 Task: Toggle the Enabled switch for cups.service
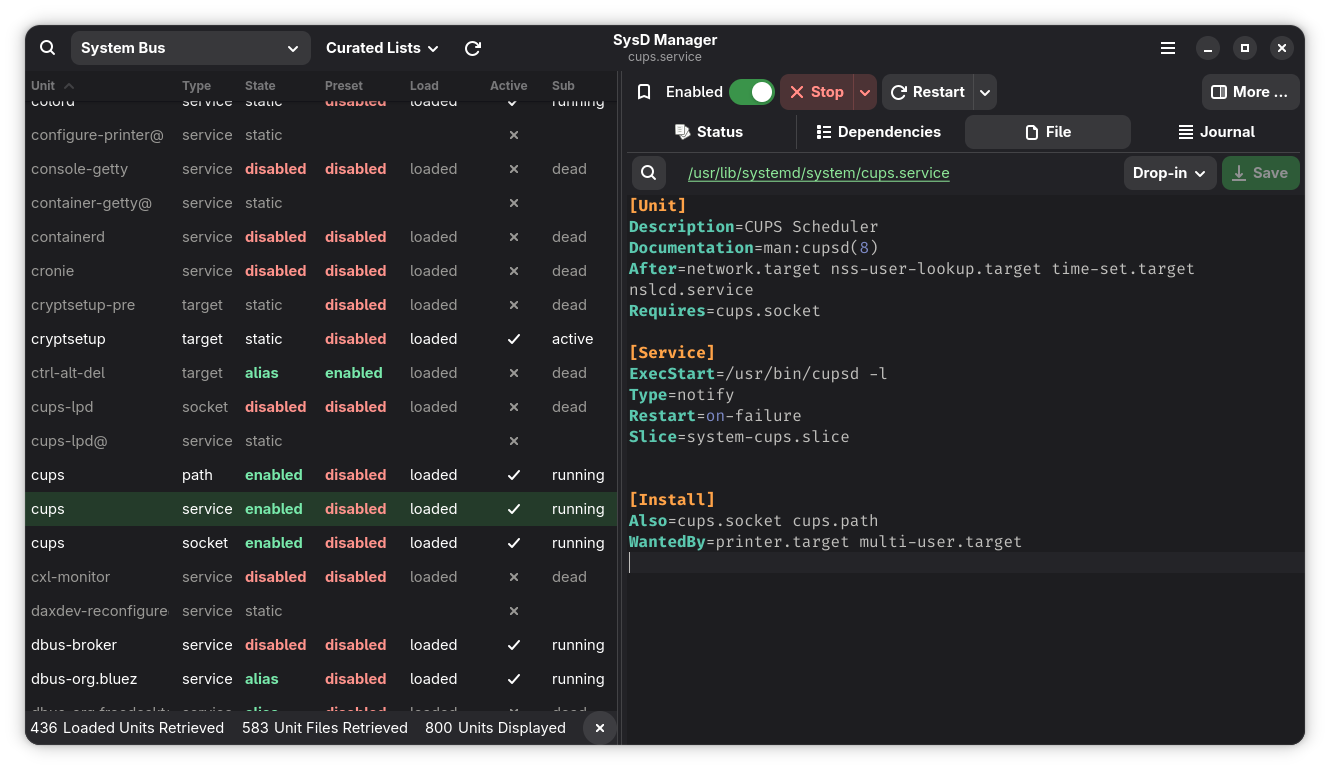point(752,92)
